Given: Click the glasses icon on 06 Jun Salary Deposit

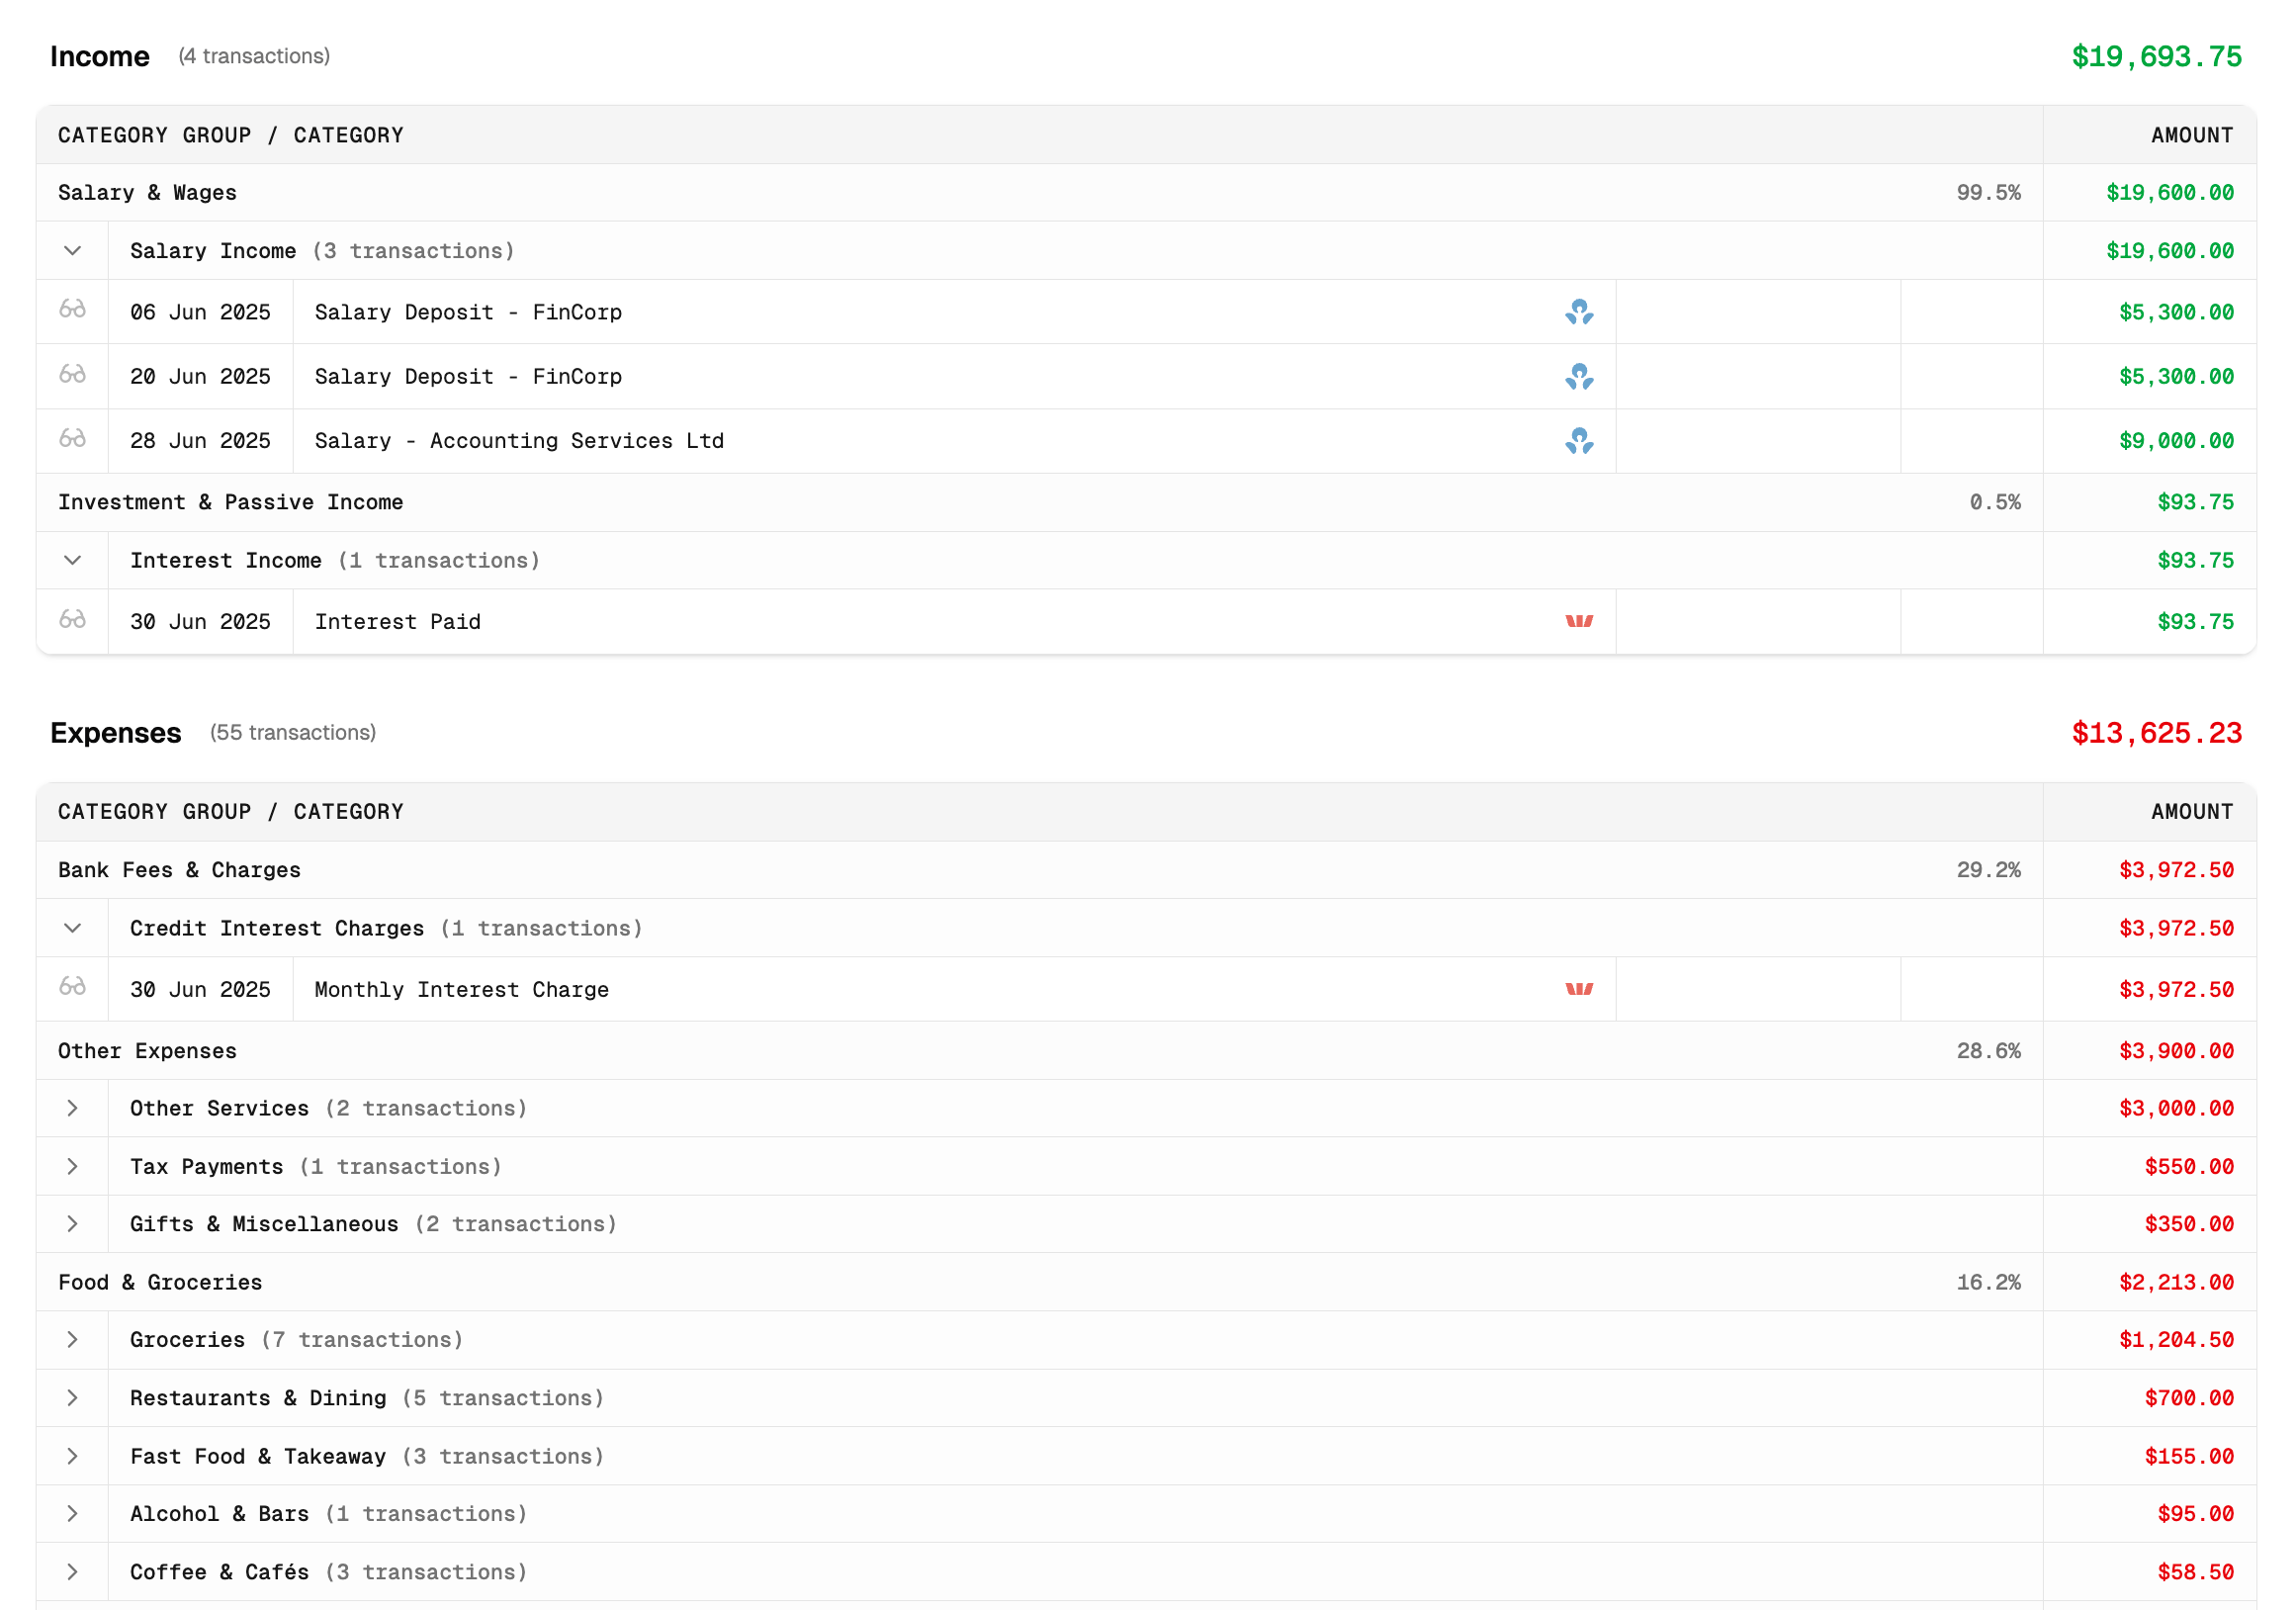Looking at the screenshot, I should [x=72, y=312].
